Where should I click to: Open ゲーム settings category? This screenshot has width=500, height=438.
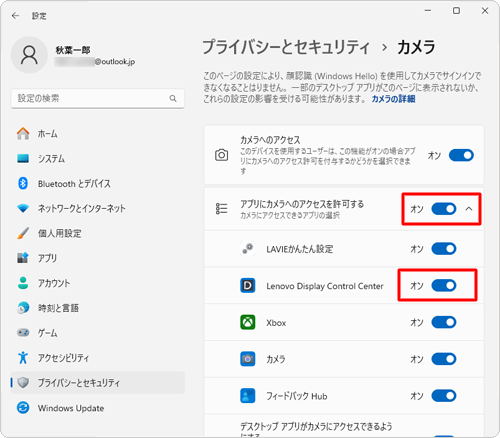[97, 333]
